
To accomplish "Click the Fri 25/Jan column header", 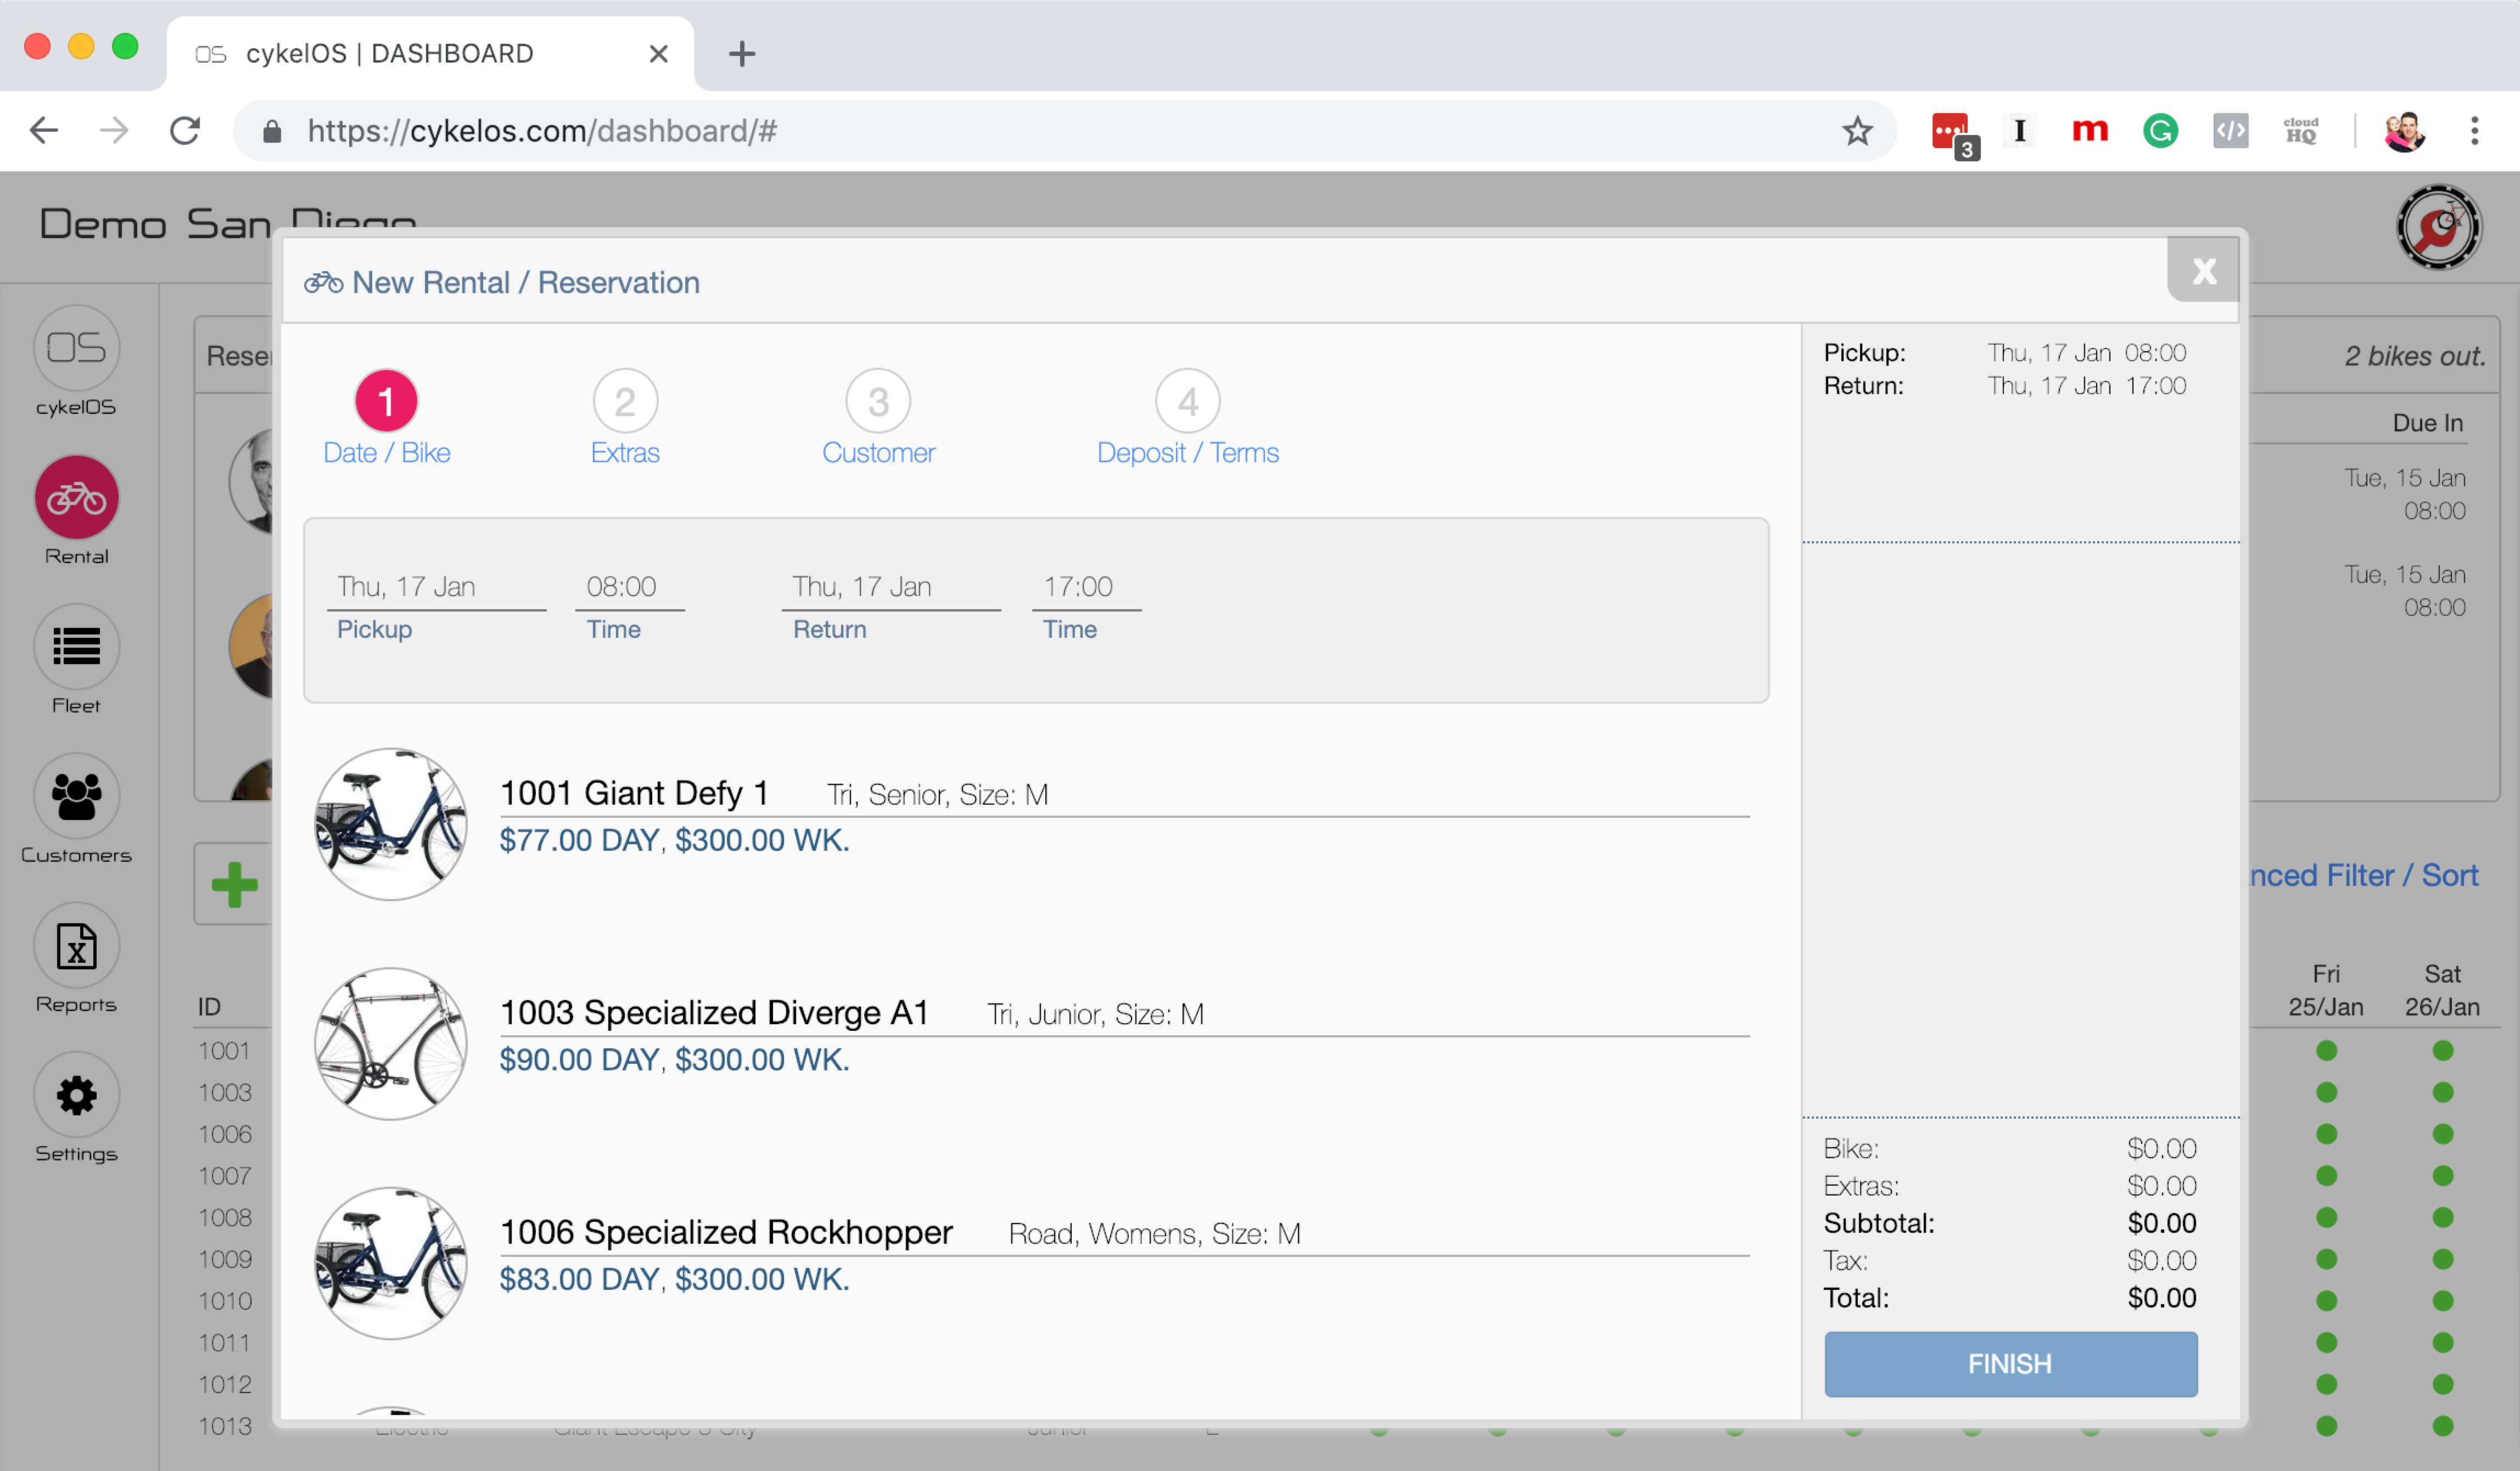I will click(x=2326, y=990).
